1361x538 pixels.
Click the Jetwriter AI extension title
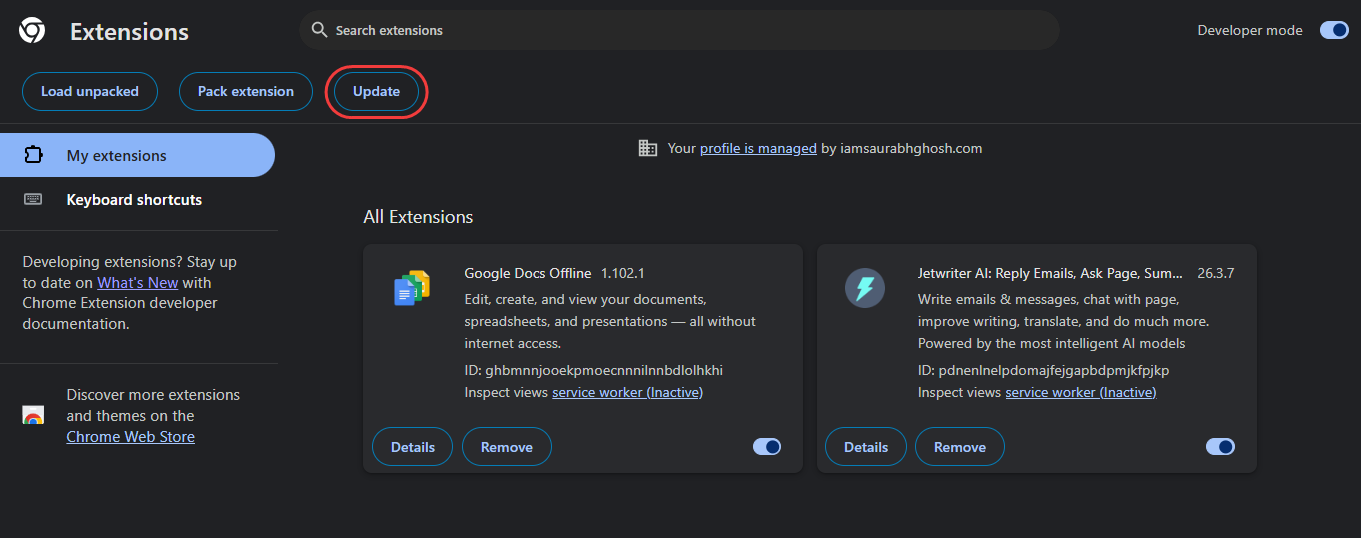[x=1050, y=273]
